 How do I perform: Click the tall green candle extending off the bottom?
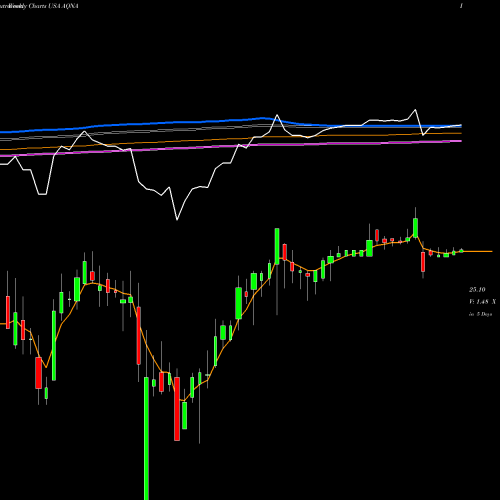[x=146, y=438]
